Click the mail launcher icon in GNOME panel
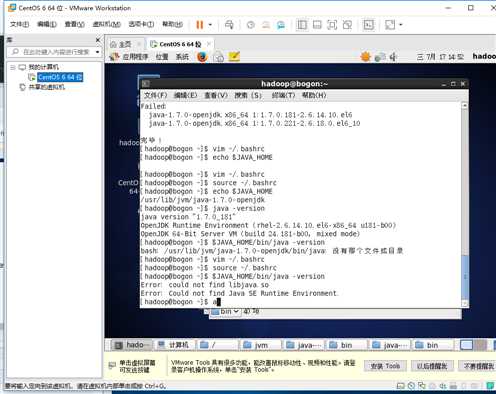Screen dimensions: 496x394 (218, 57)
